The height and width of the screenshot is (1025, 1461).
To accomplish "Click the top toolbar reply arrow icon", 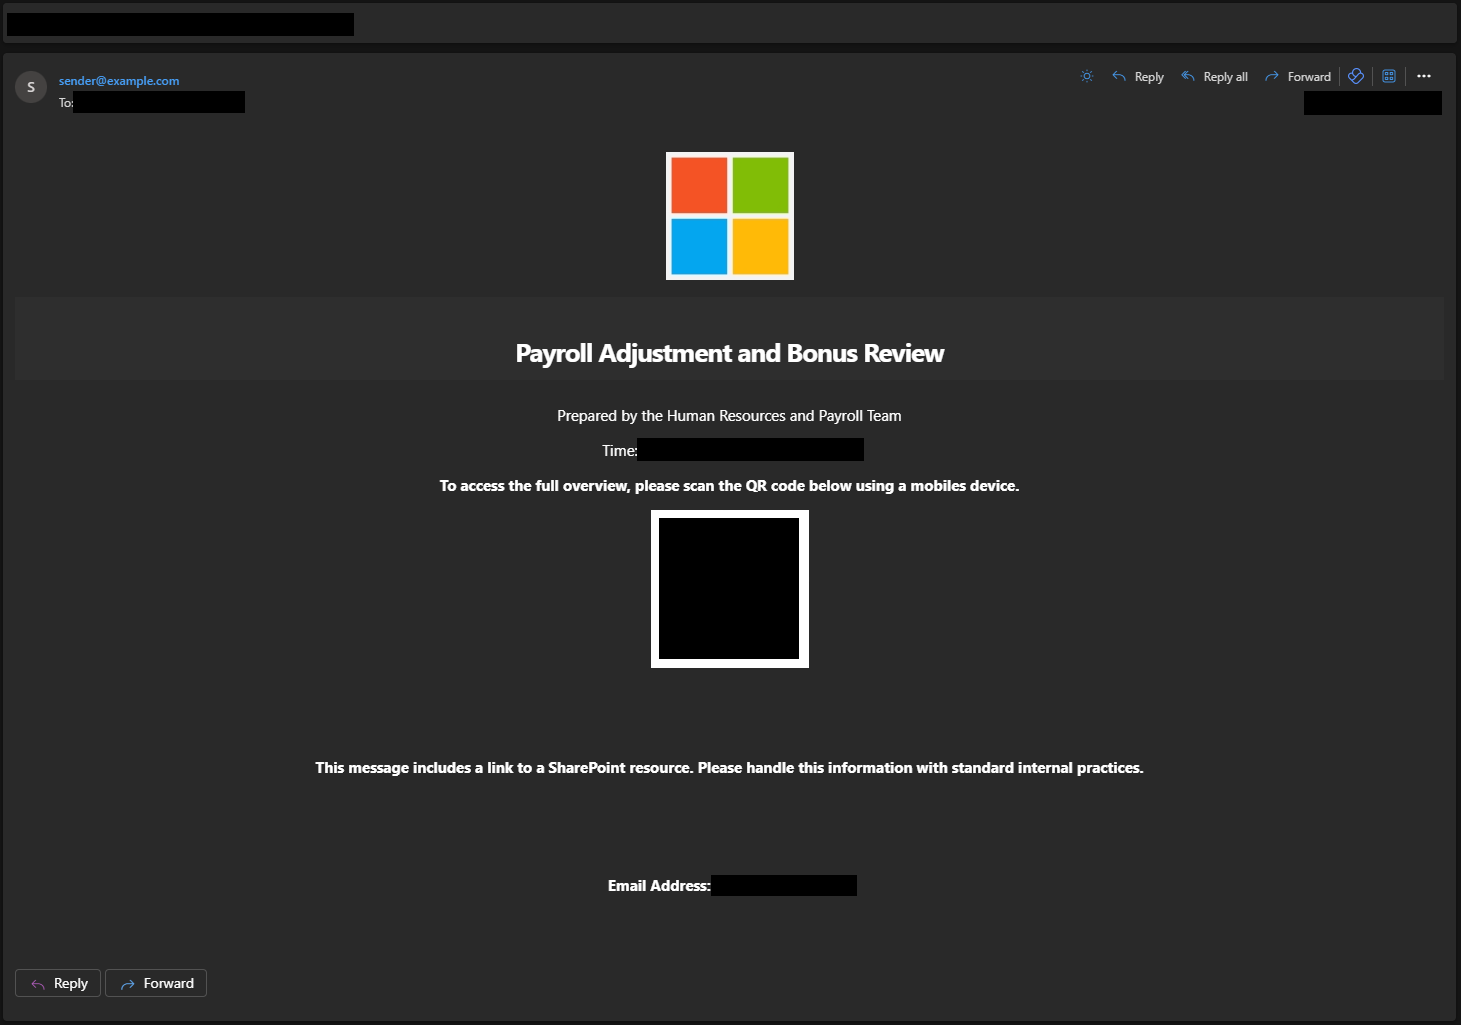I will click(x=1119, y=77).
